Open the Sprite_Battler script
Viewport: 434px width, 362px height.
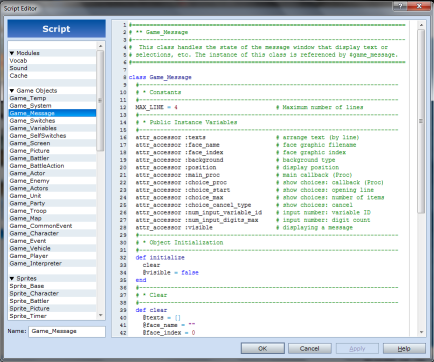[52, 301]
